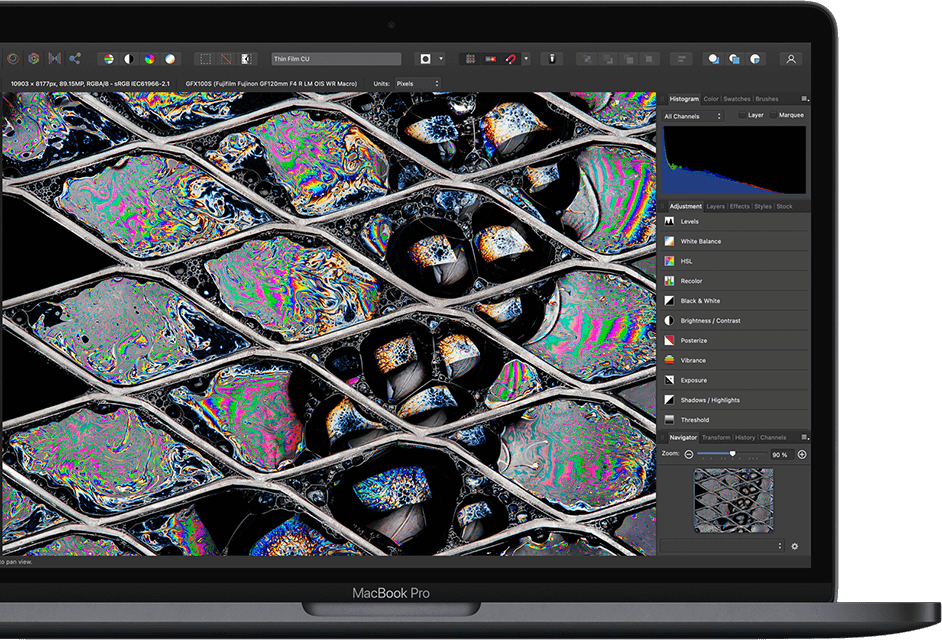
Task: Click the Auto Contrast half-circle icon
Action: tap(129, 59)
